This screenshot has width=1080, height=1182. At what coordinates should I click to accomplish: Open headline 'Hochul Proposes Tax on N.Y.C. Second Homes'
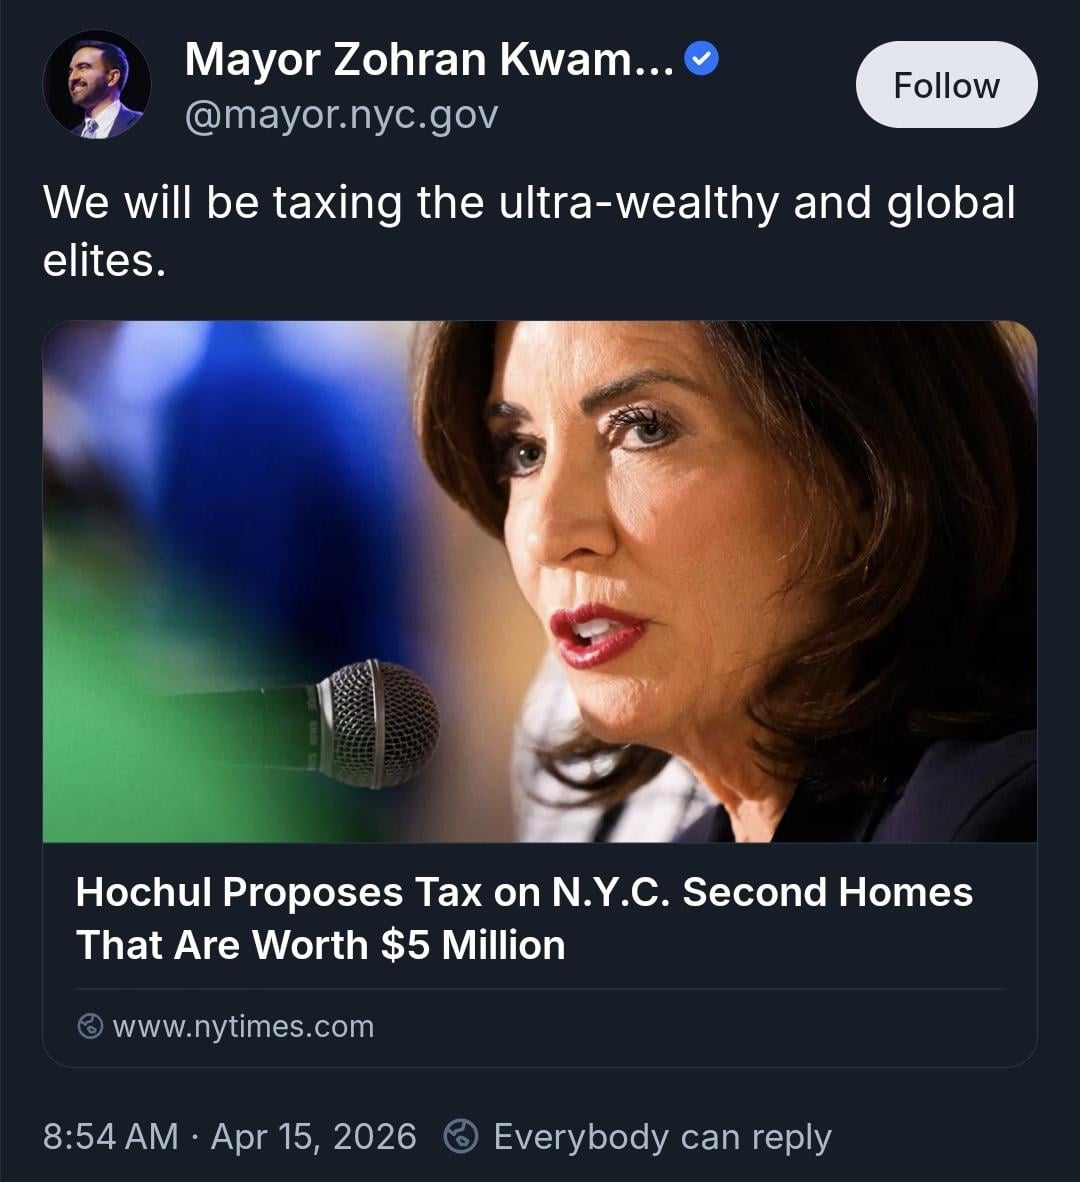524,892
